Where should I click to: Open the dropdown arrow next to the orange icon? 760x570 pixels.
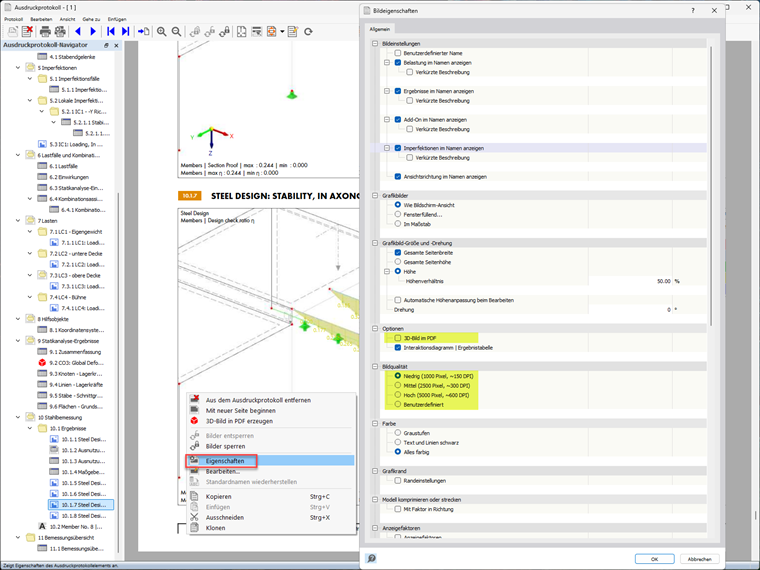282,32
